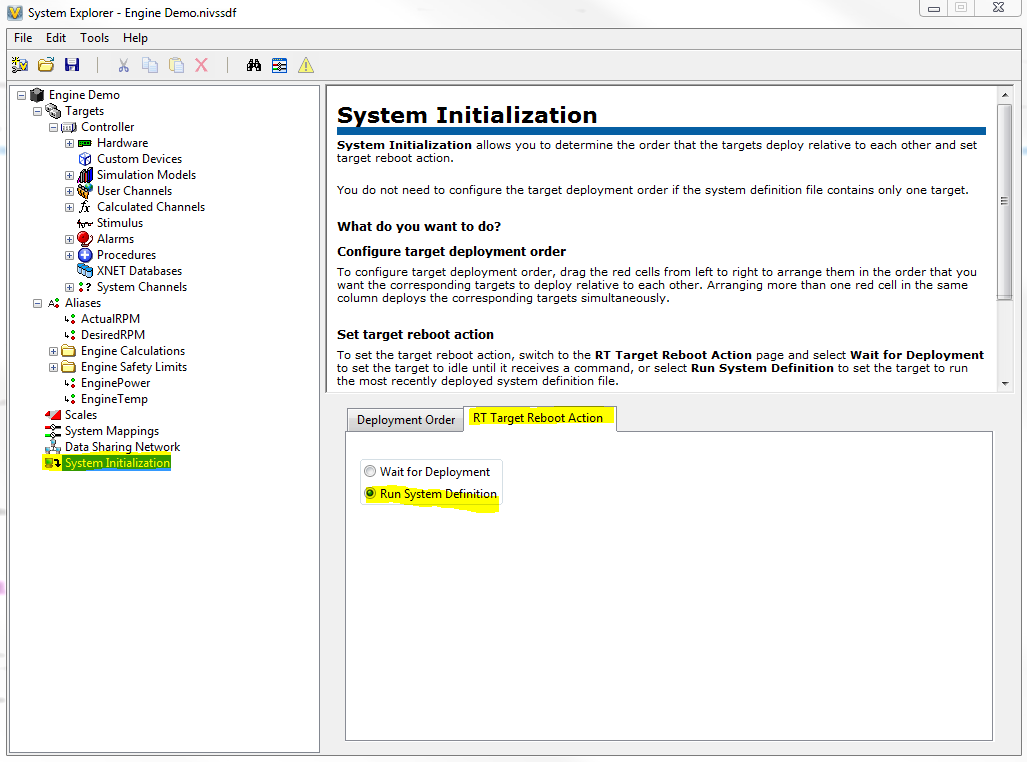1027x762 pixels.
Task: Open the File menu
Action: click(x=23, y=38)
